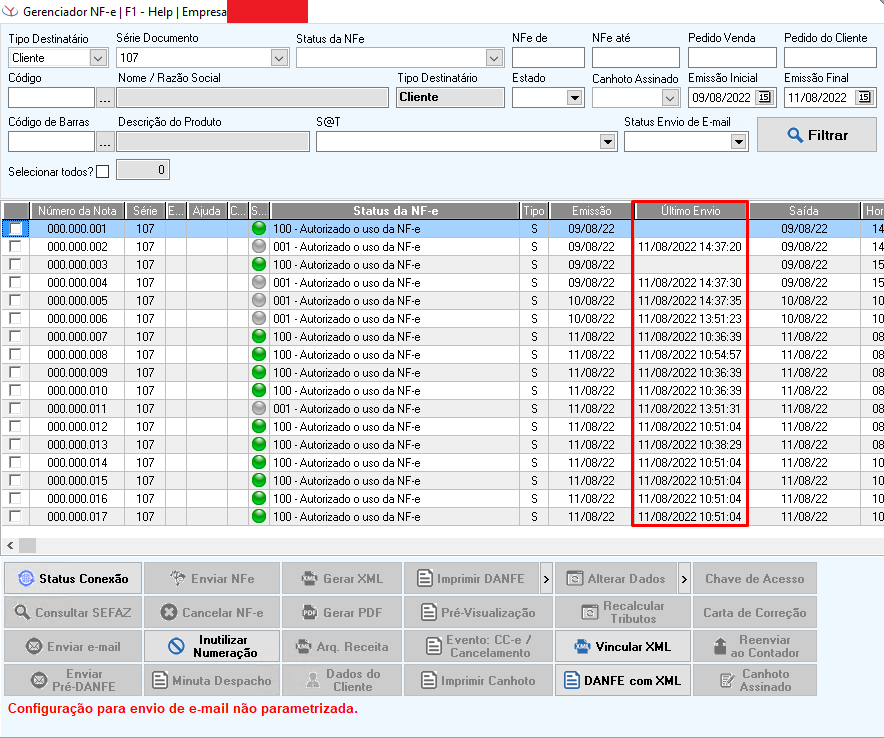Click the Filtrar magnifier button
This screenshot has height=738, width=884.
[x=816, y=135]
